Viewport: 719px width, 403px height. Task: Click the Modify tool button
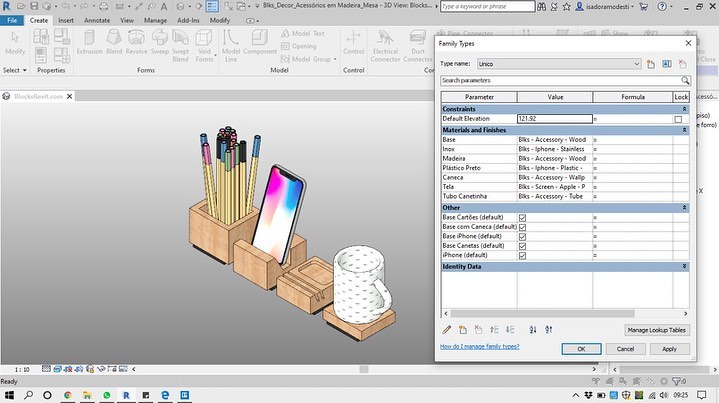point(15,42)
